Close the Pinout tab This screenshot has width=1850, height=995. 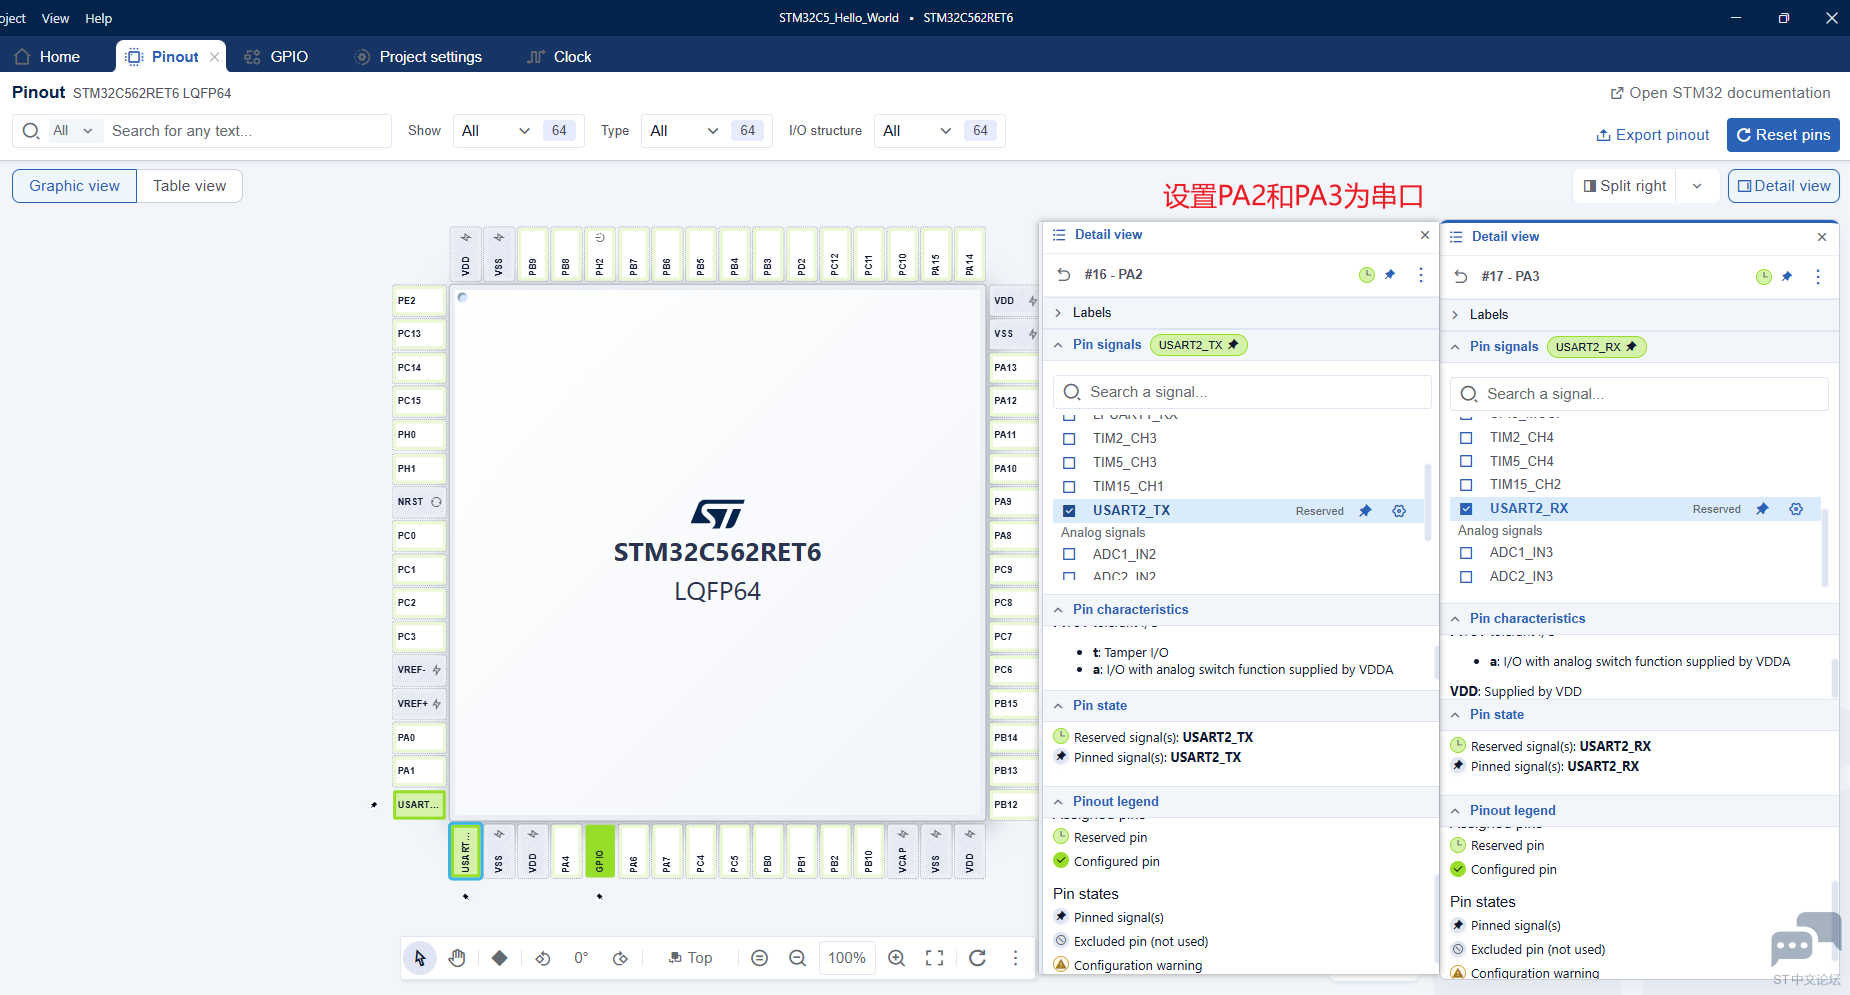click(x=214, y=57)
